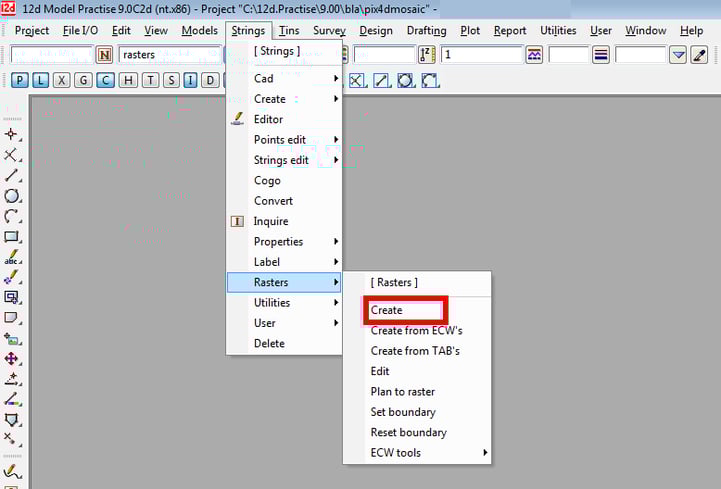Toggle the L snap button
Image resolution: width=721 pixels, height=489 pixels.
[x=40, y=80]
